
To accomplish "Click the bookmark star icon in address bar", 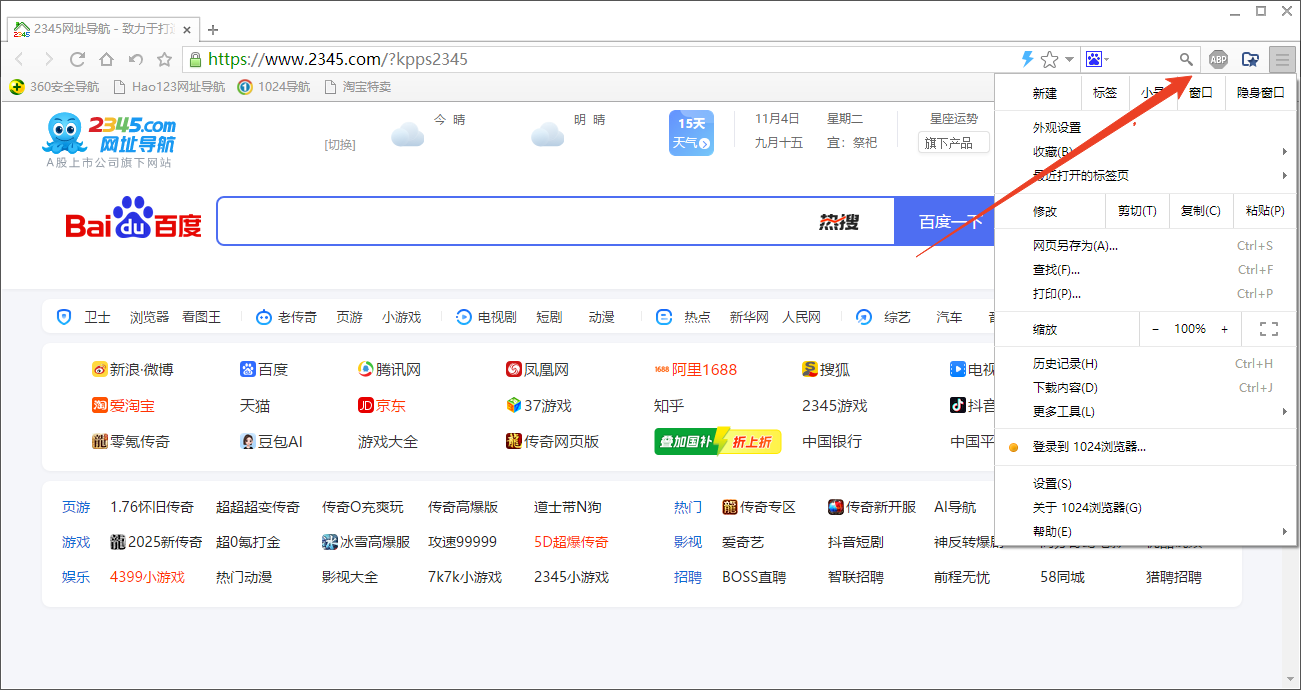I will click(1051, 59).
